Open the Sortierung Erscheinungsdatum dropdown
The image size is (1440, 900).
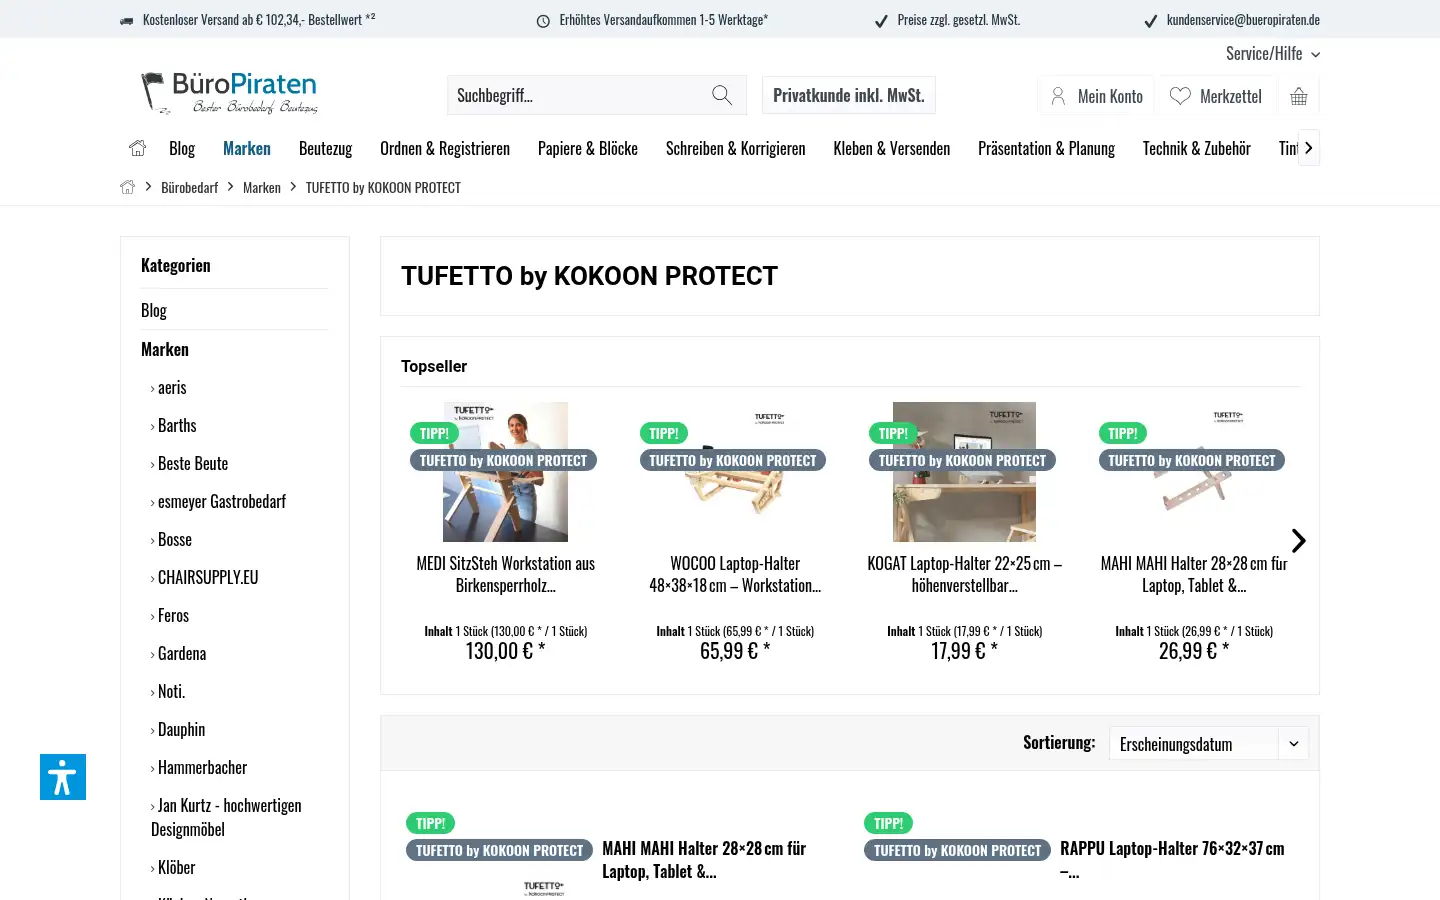click(x=1209, y=744)
